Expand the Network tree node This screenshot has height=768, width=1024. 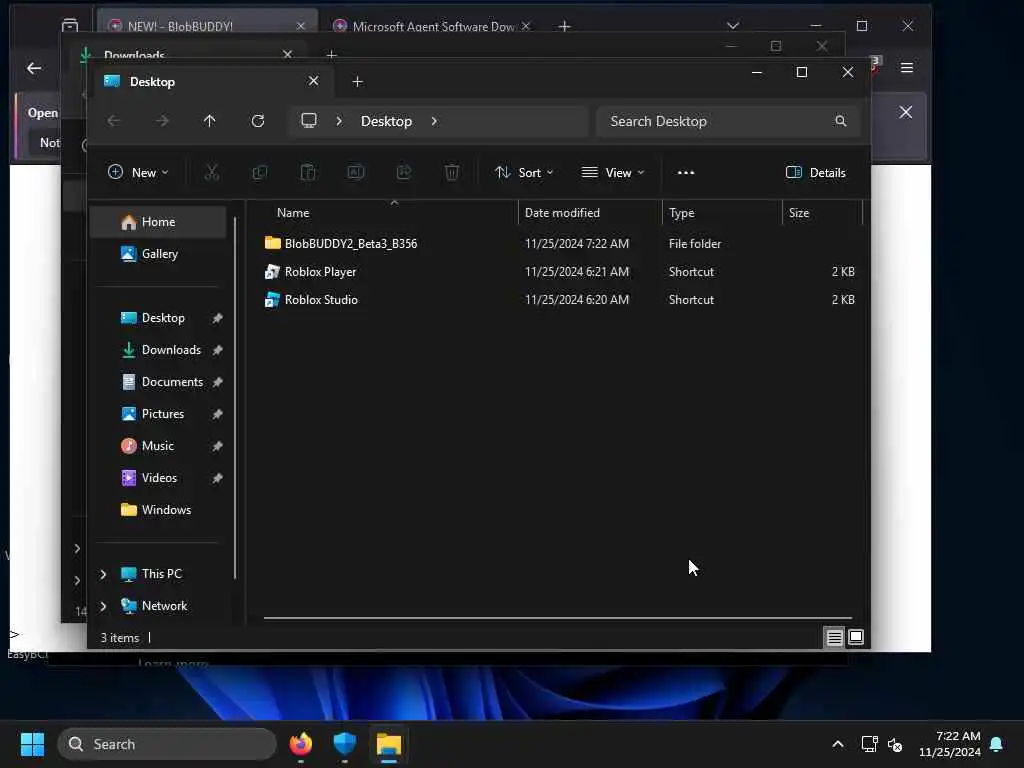(x=103, y=606)
